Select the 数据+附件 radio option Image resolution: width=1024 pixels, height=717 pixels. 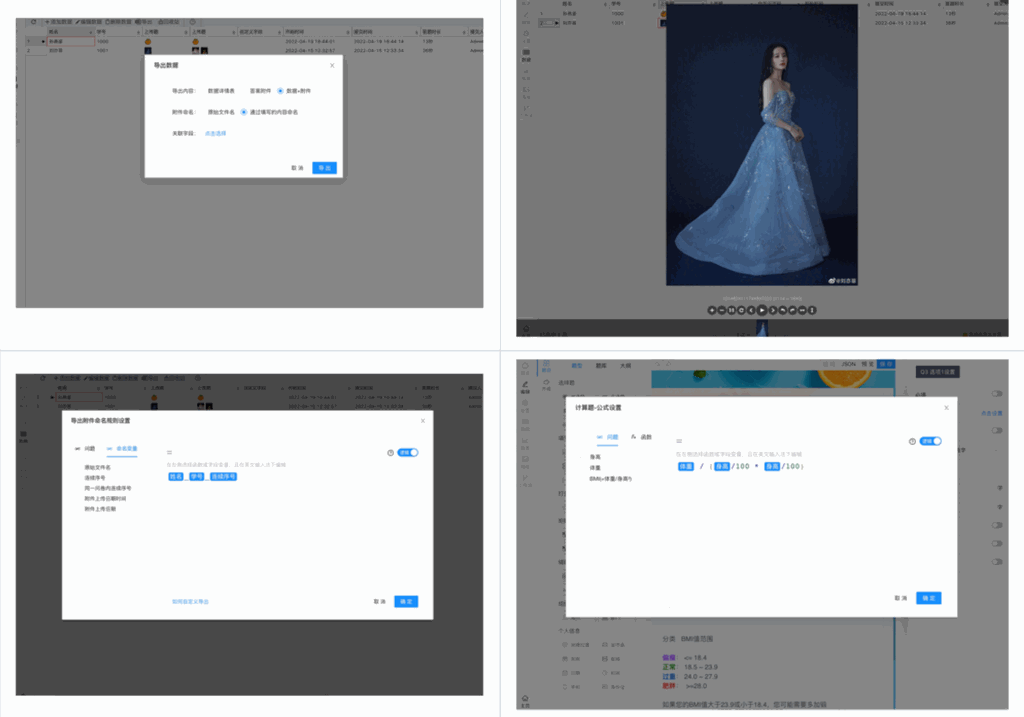281,90
